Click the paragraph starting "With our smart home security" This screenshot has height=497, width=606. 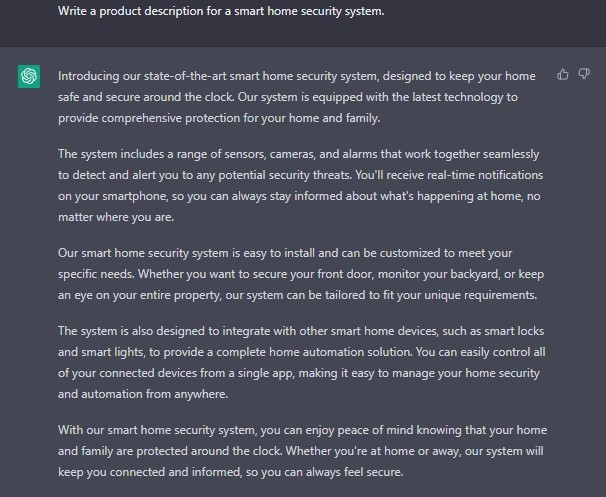click(x=302, y=451)
